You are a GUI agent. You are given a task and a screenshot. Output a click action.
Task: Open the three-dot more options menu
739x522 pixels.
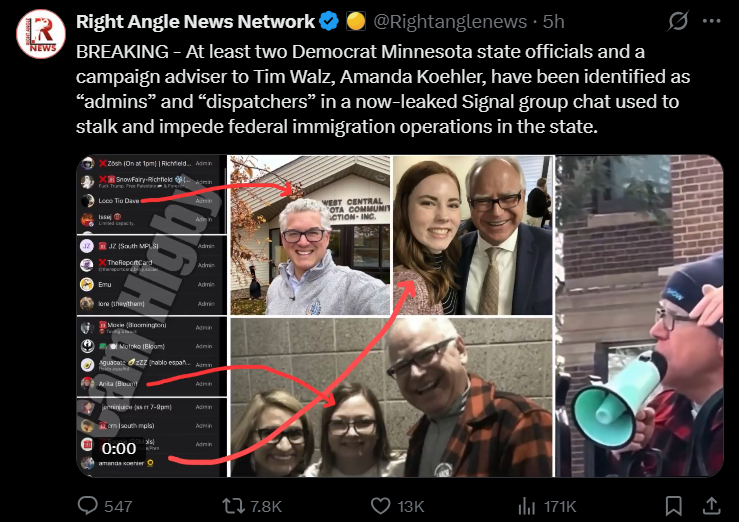pos(712,21)
